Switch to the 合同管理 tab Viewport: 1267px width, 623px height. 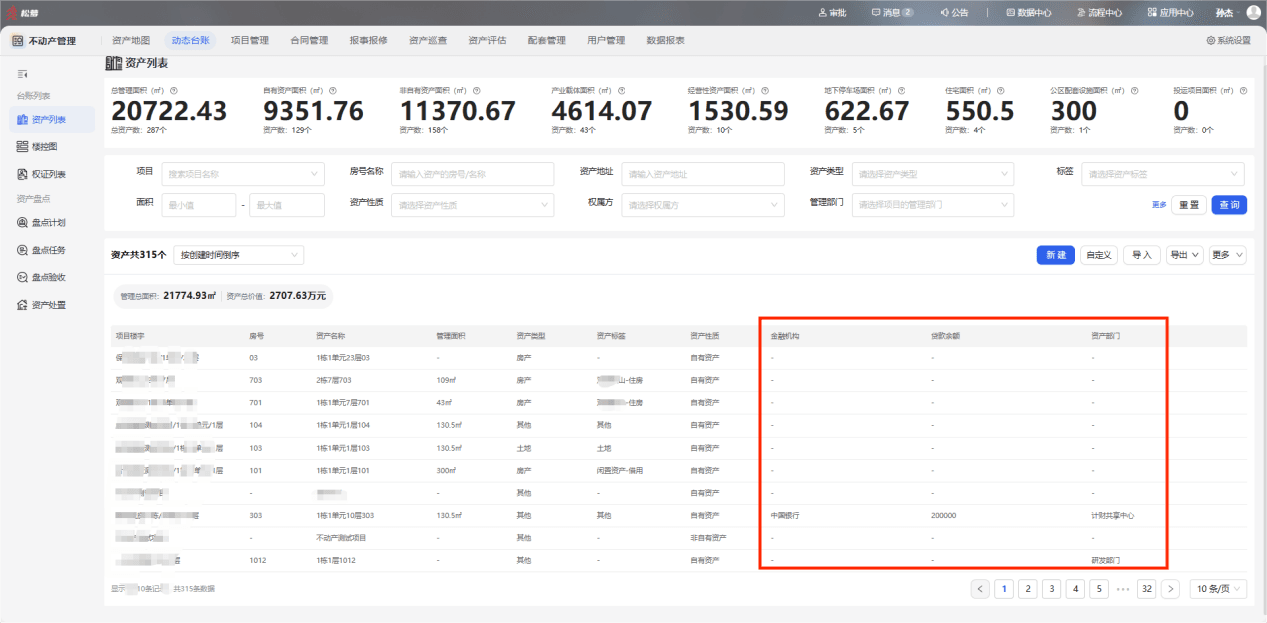pyautogui.click(x=309, y=41)
